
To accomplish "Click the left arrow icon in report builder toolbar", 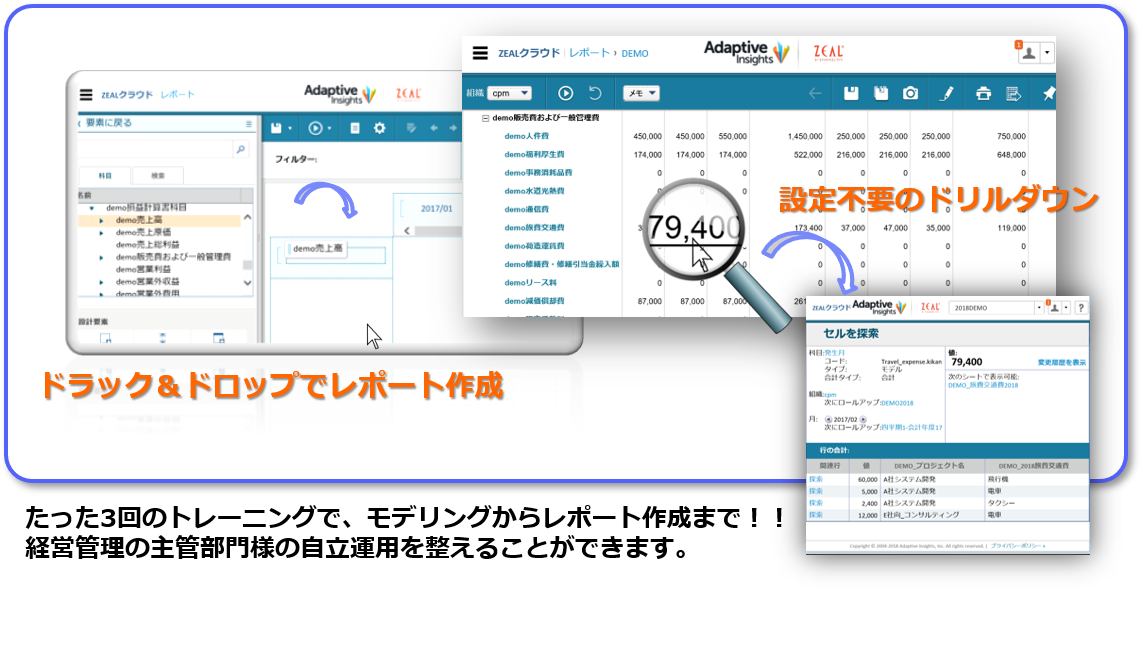I will tap(433, 128).
